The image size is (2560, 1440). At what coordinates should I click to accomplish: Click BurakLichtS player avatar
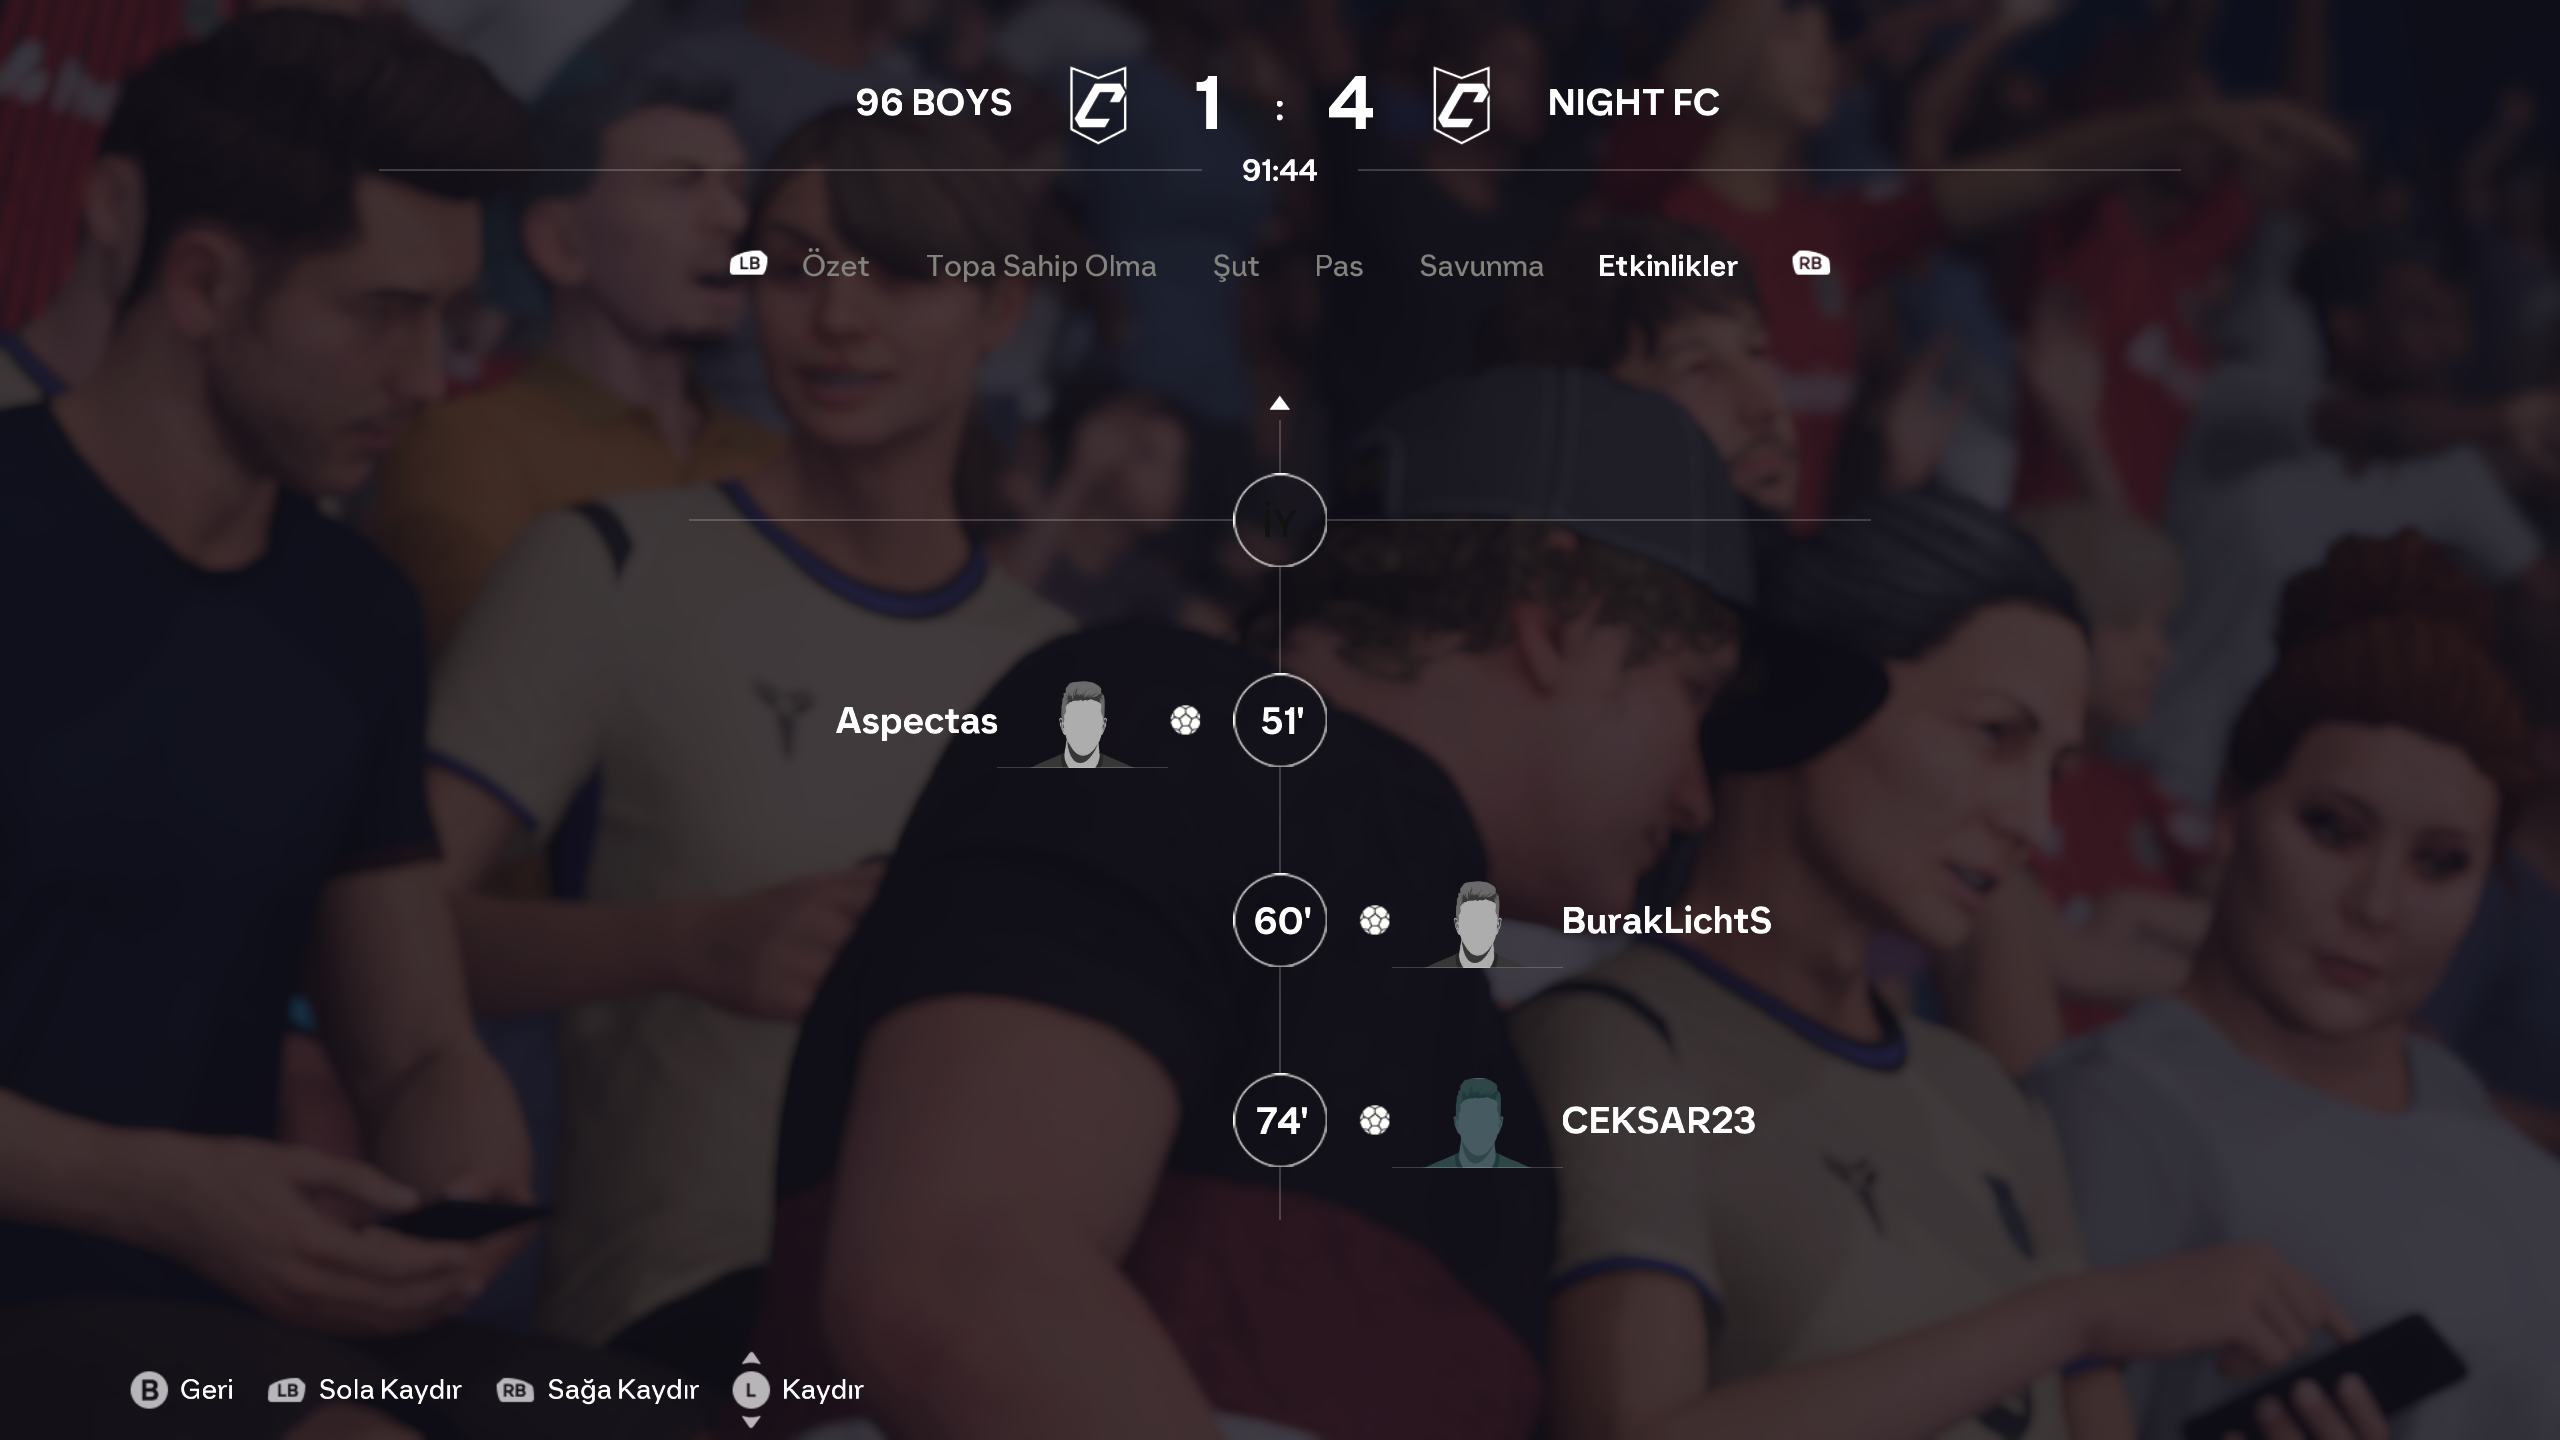point(1477,924)
